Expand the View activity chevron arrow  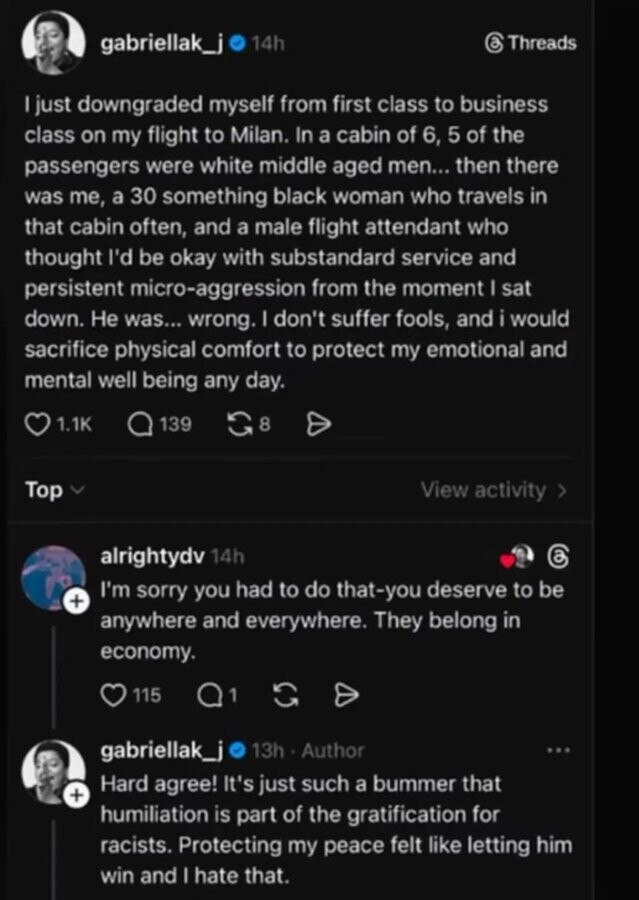pyautogui.click(x=562, y=490)
